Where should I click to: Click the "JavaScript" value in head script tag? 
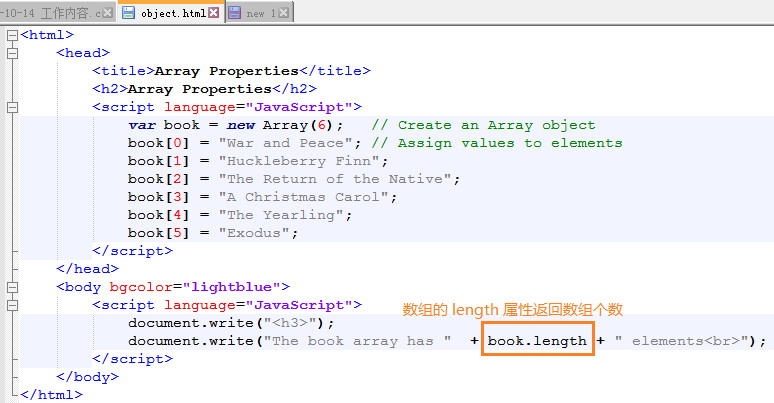(299, 107)
